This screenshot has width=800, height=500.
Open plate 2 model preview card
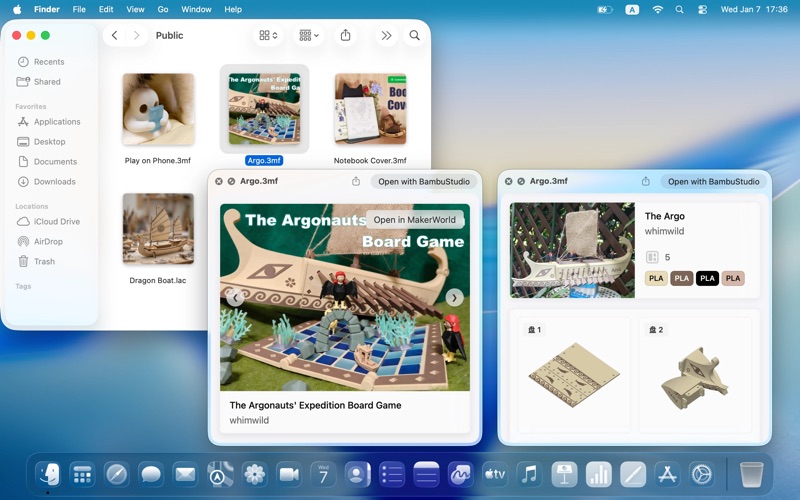[x=695, y=375]
